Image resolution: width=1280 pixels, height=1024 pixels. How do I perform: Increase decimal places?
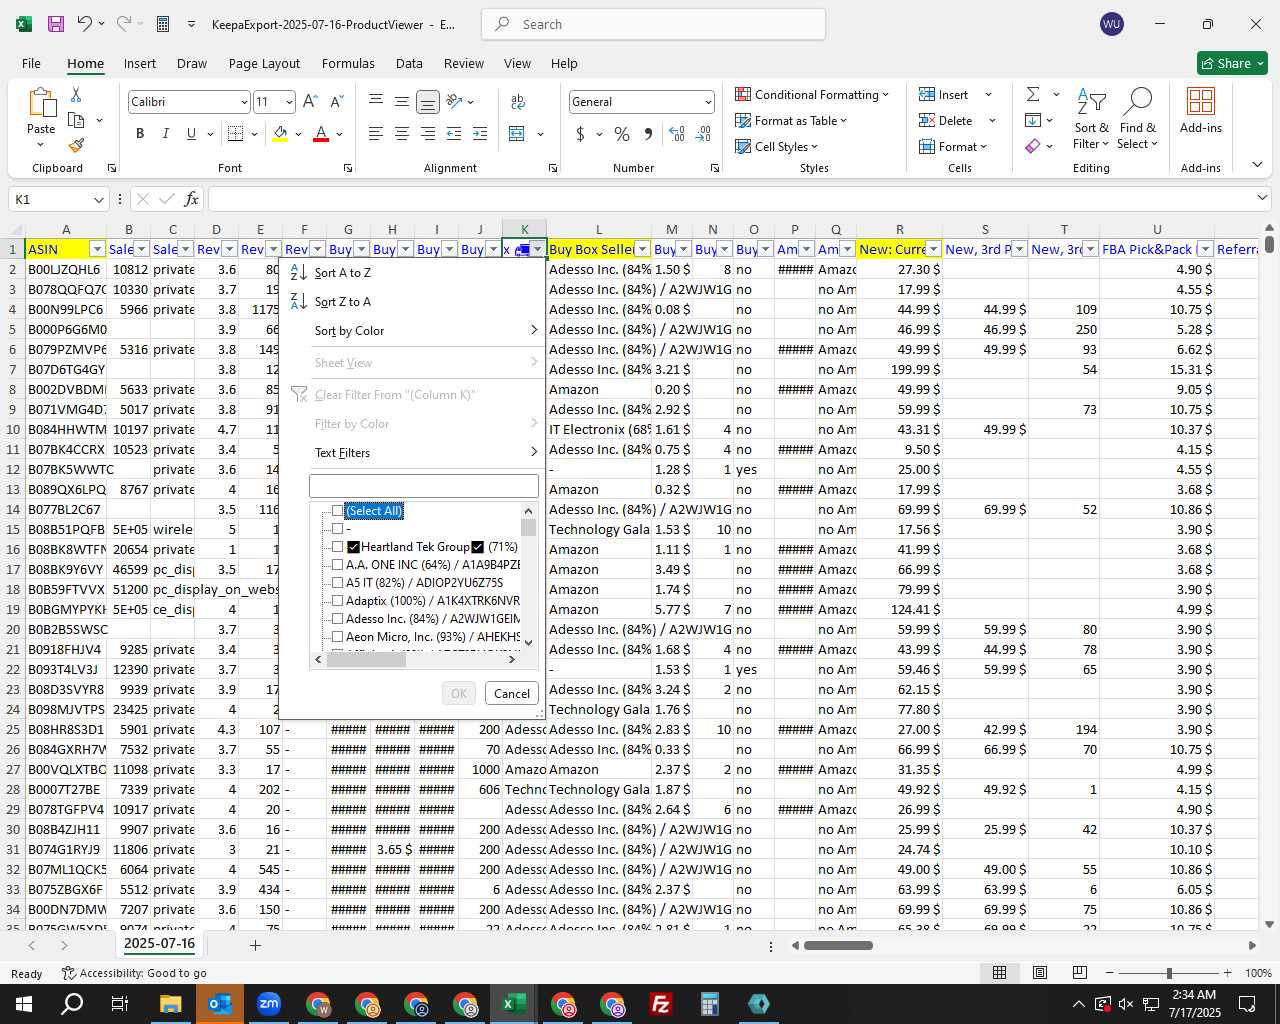677,133
